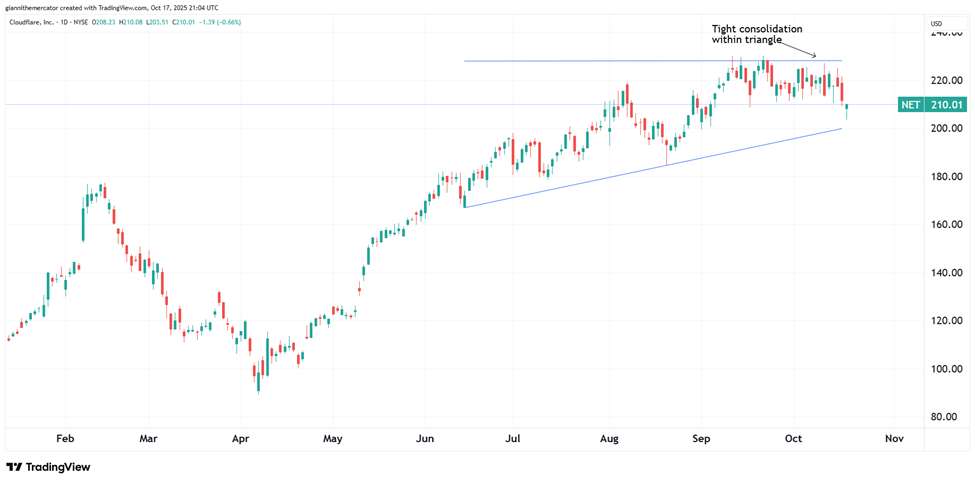This screenshot has width=975, height=483.
Task: Click the annotation arrow pointing at consolidation
Action: pos(802,52)
